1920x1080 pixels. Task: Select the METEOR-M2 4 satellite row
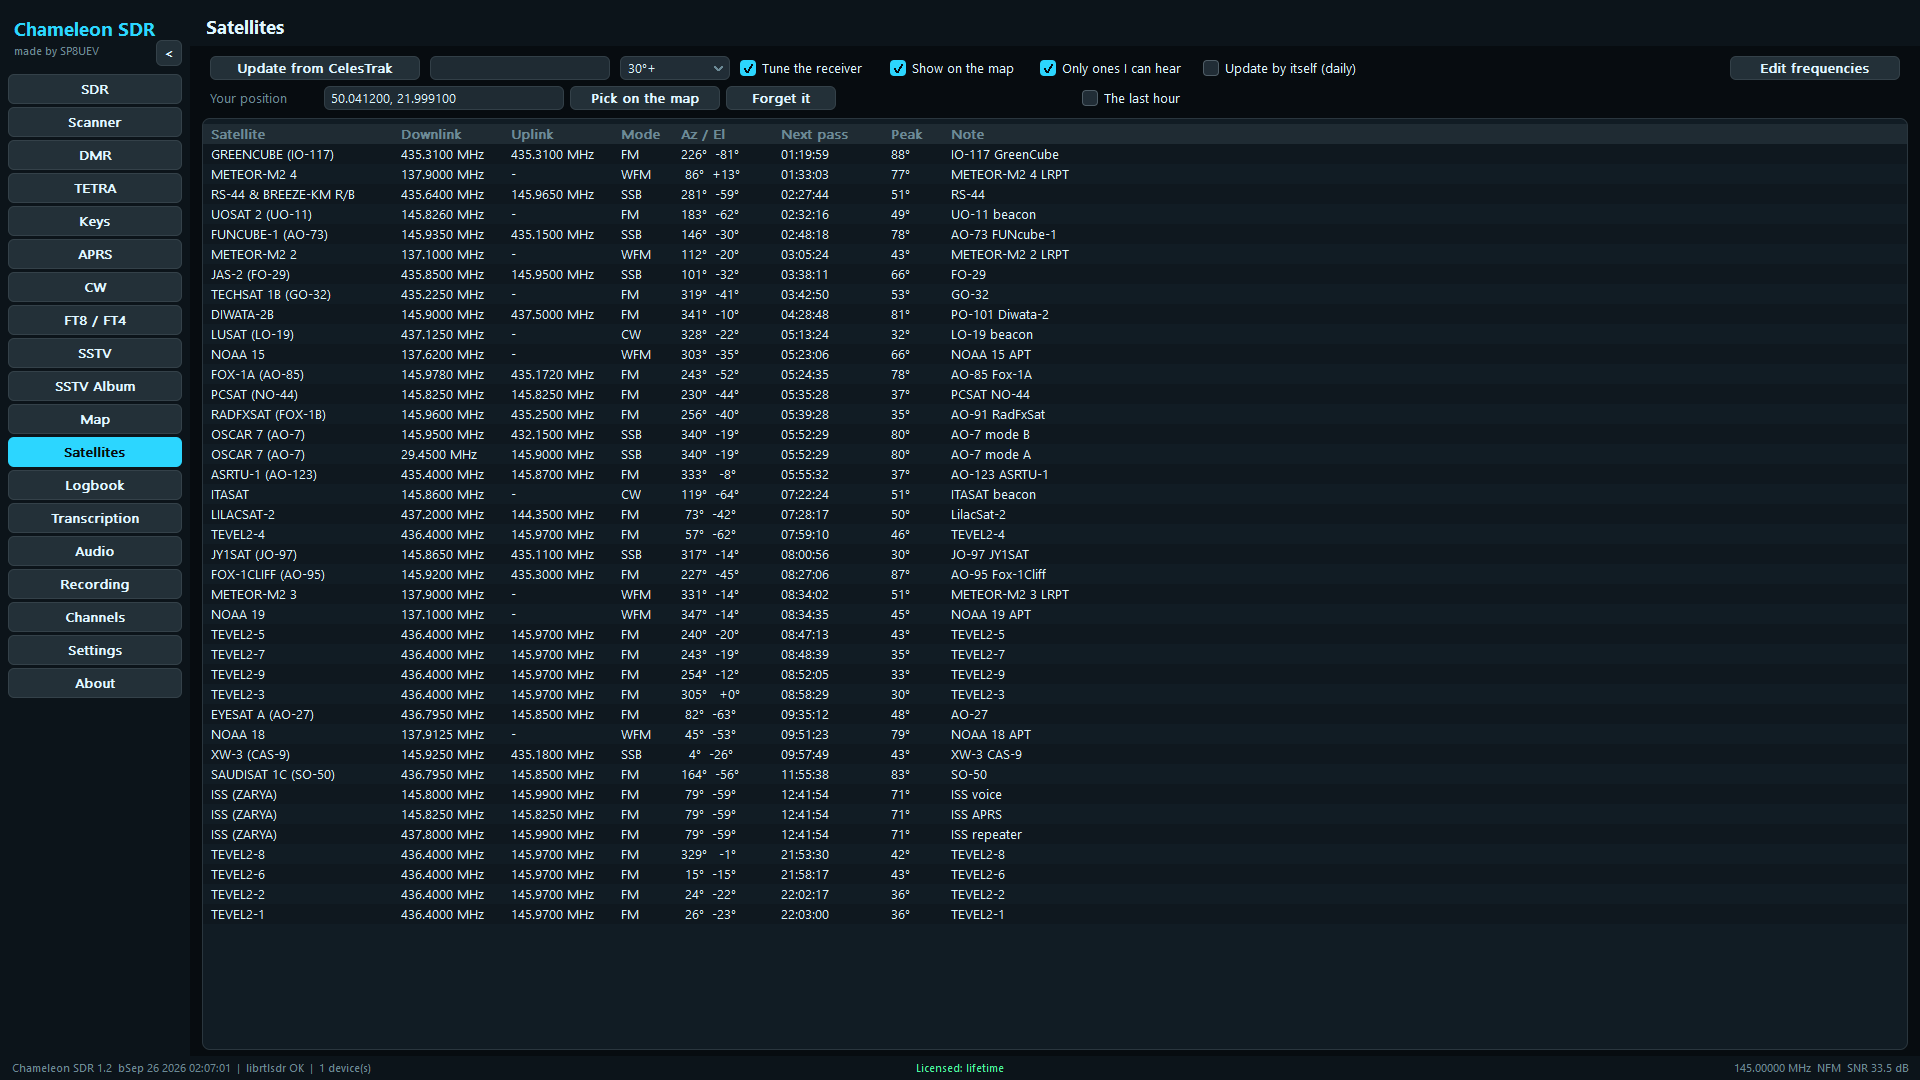1055,175
